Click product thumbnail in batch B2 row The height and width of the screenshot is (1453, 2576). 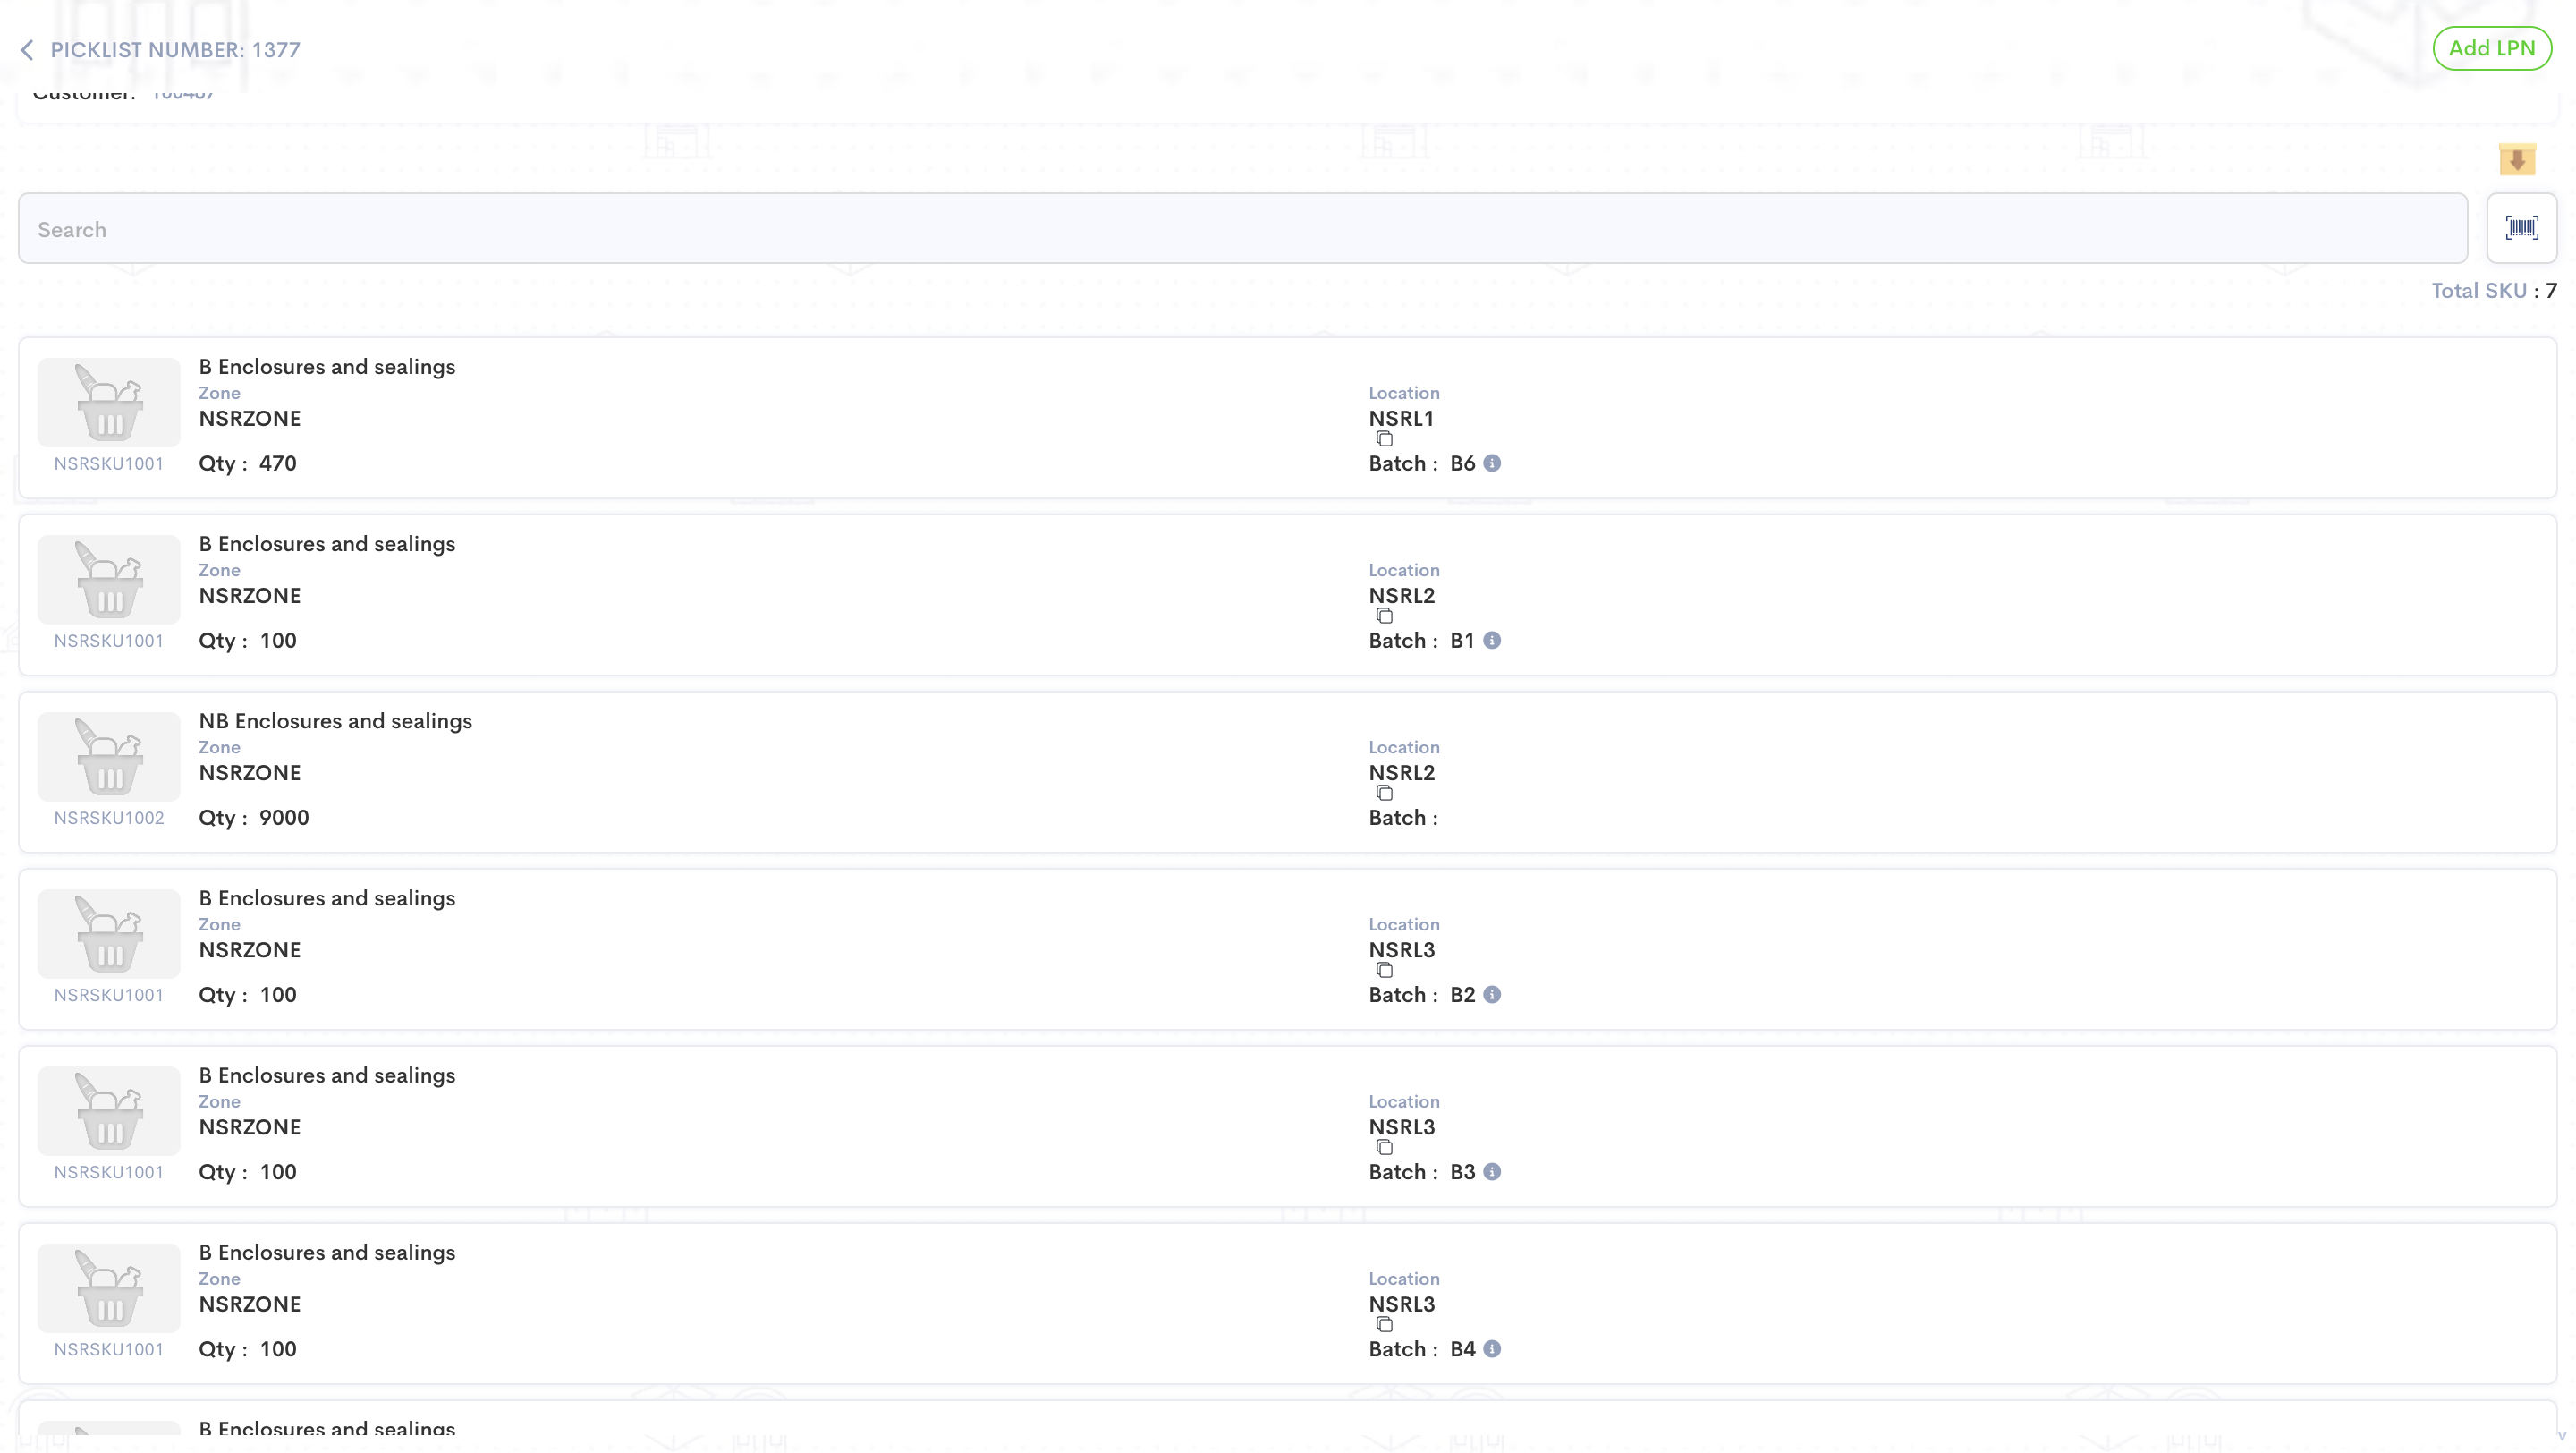(109, 933)
